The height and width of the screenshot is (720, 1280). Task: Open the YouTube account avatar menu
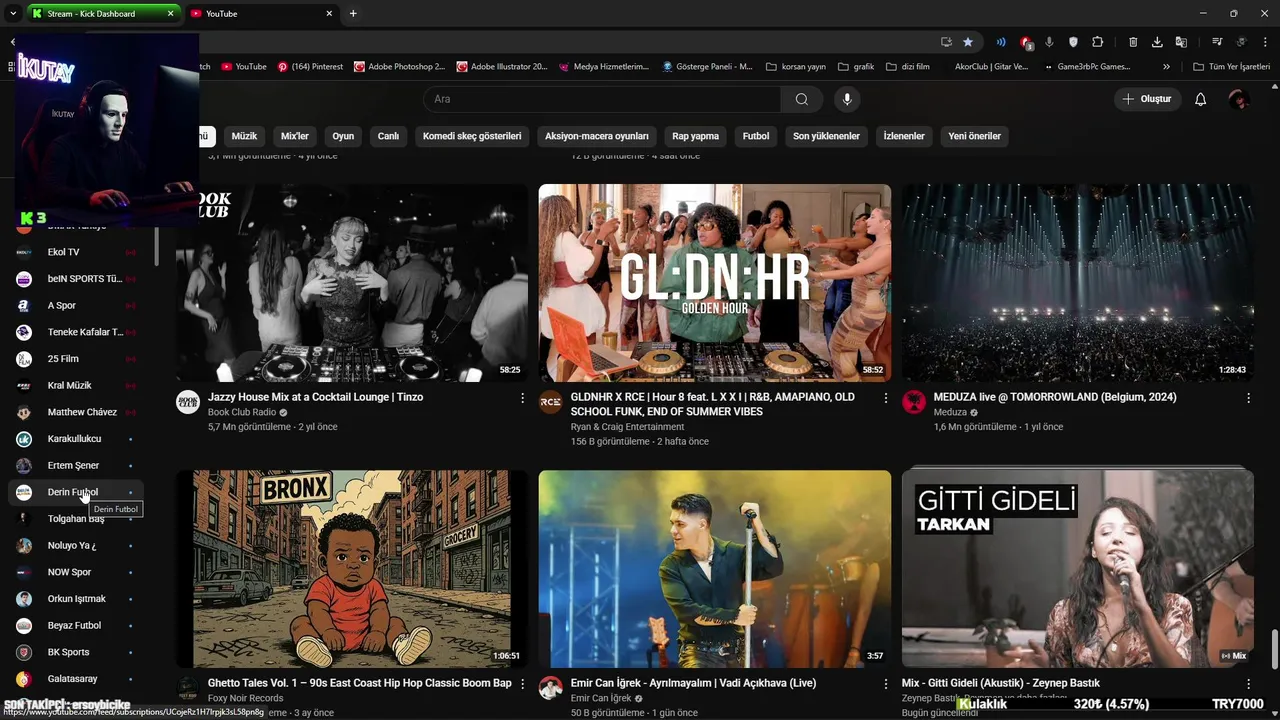pos(1239,99)
